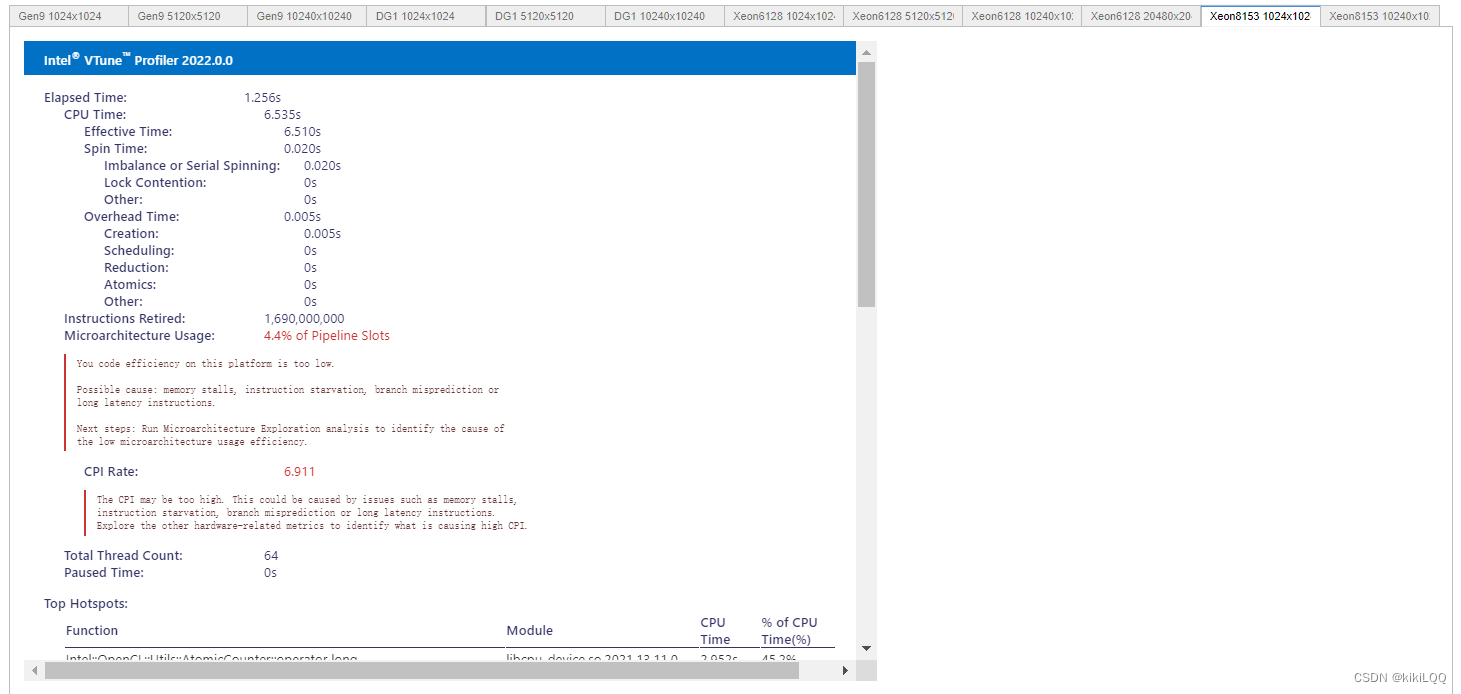The image size is (1461, 694).
Task: Select the Reduction label
Action: [136, 268]
